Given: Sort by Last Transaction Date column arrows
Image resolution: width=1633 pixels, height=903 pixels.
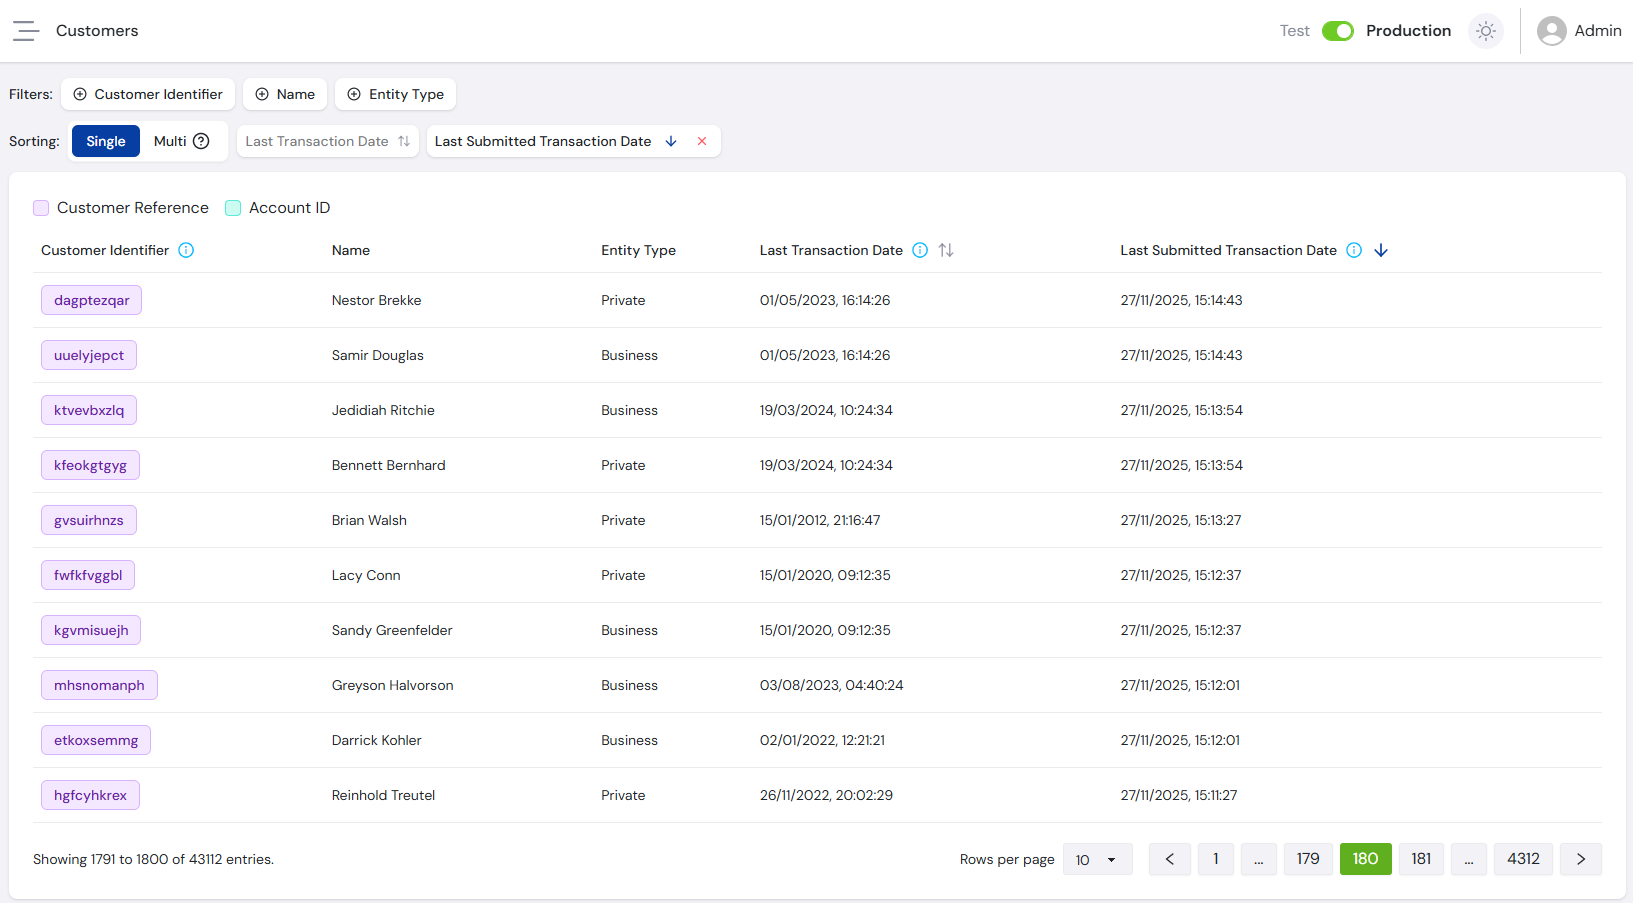Looking at the screenshot, I should [946, 250].
